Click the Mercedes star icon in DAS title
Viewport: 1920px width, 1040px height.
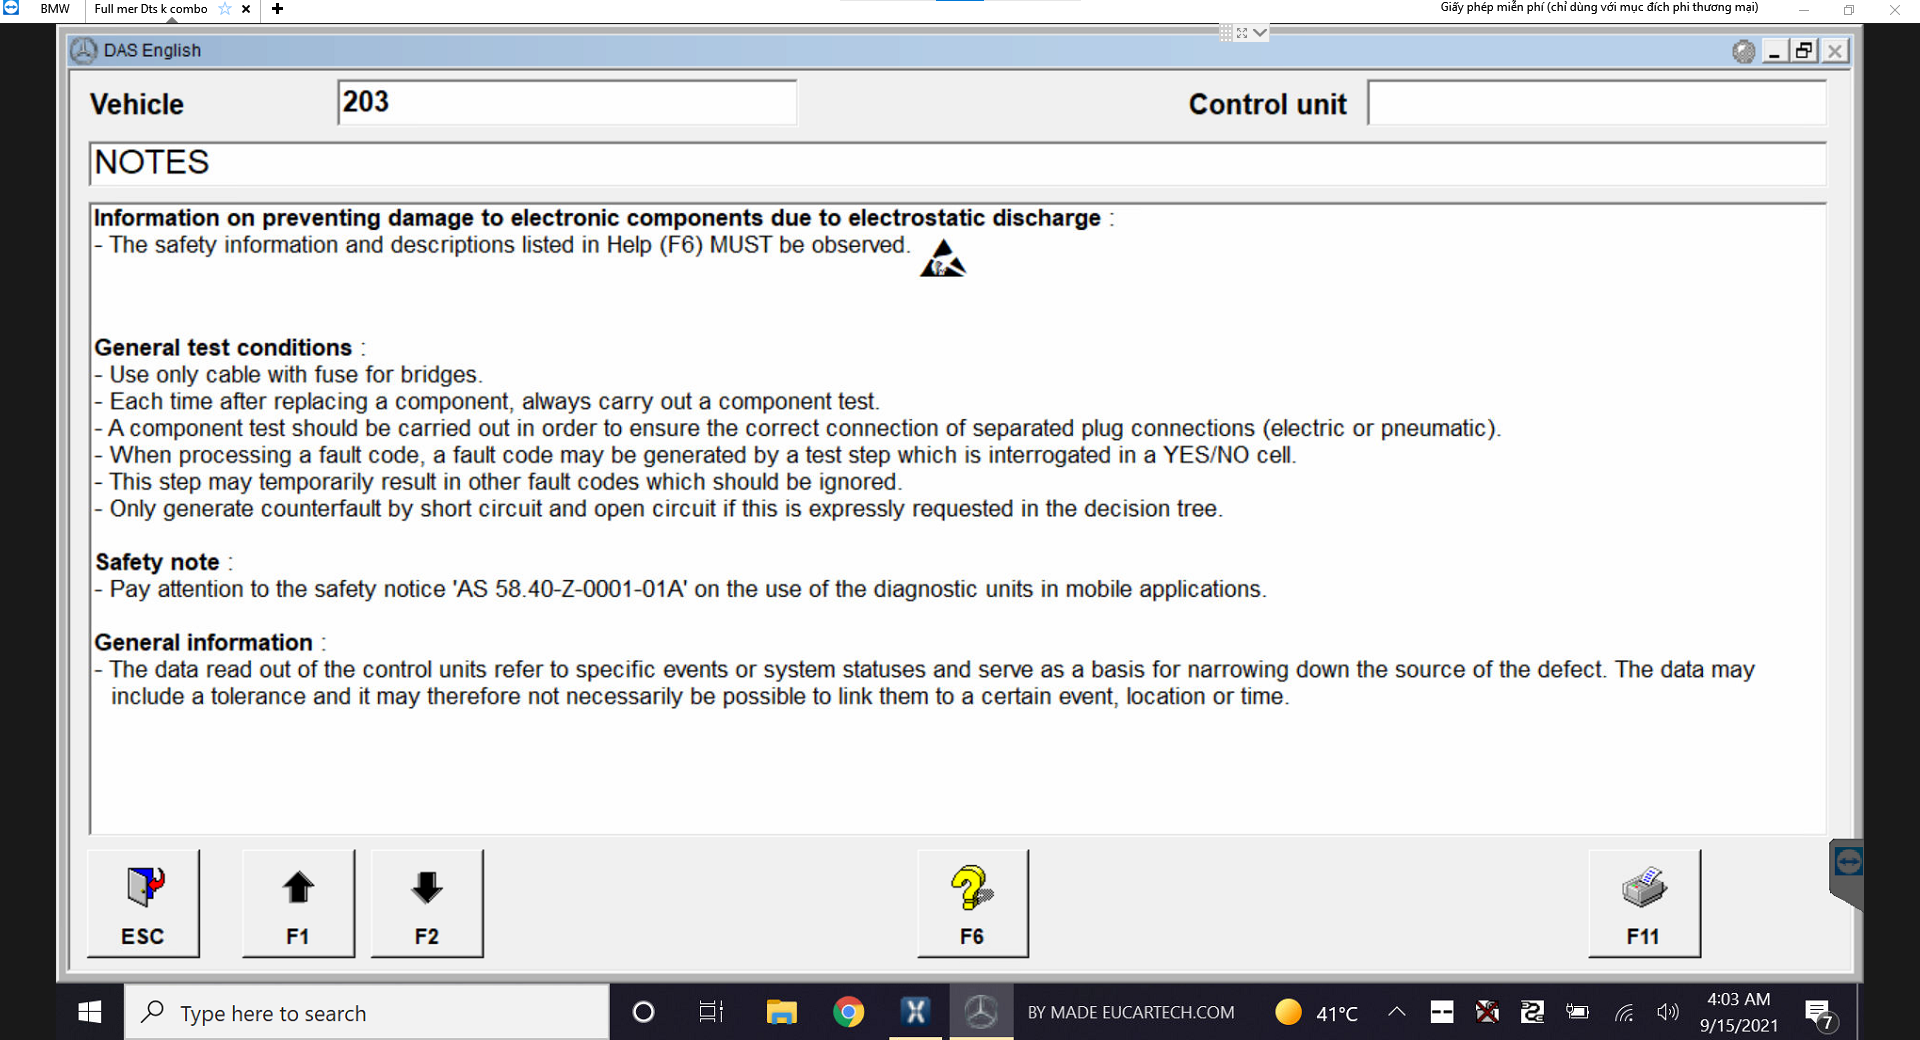[x=84, y=50]
